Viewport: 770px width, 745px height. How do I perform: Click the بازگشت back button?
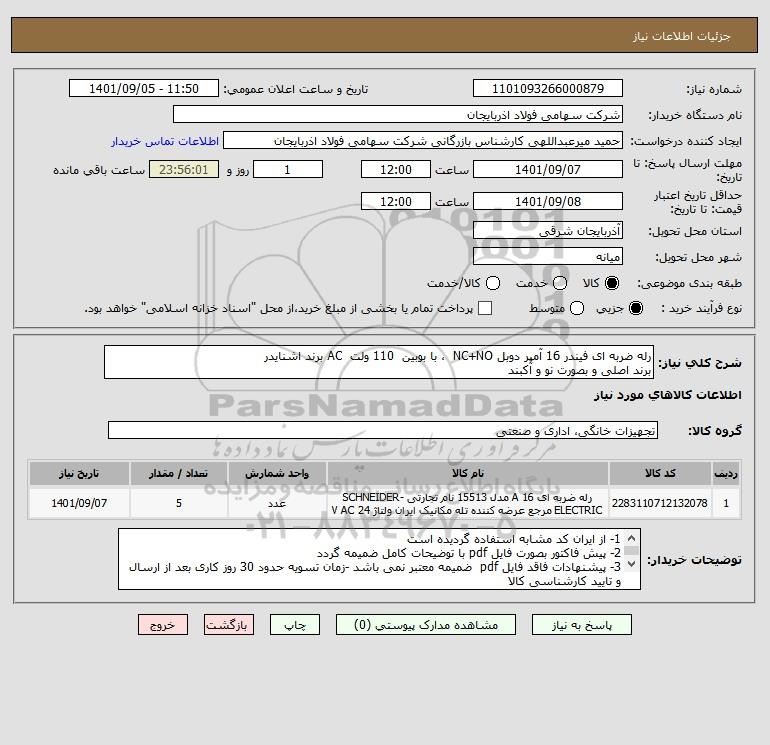229,625
